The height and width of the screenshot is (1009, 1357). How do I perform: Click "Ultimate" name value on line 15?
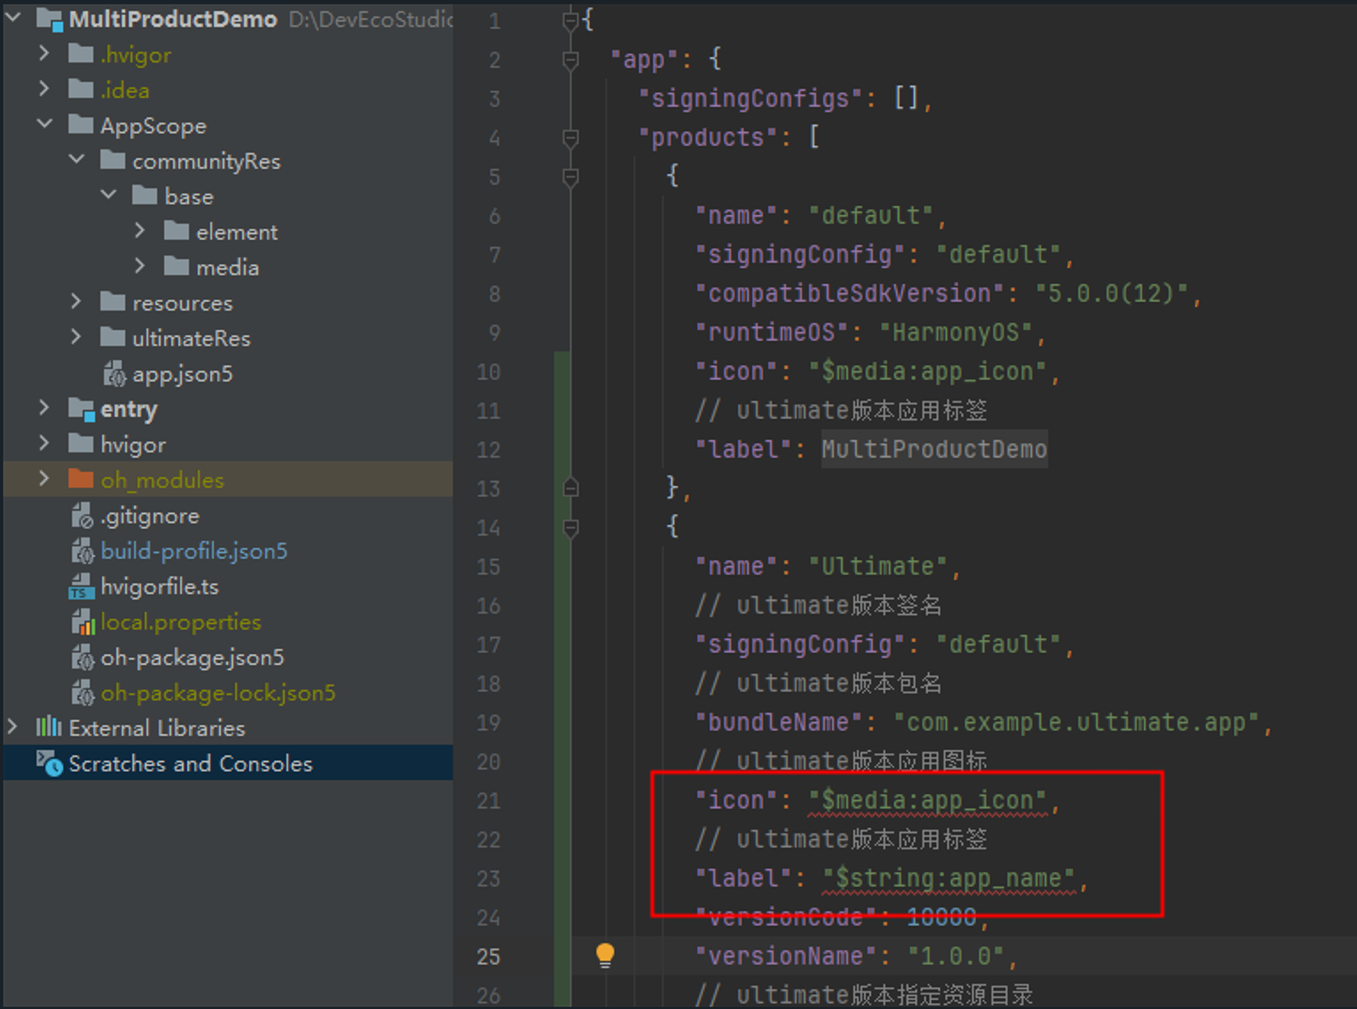[x=877, y=566]
